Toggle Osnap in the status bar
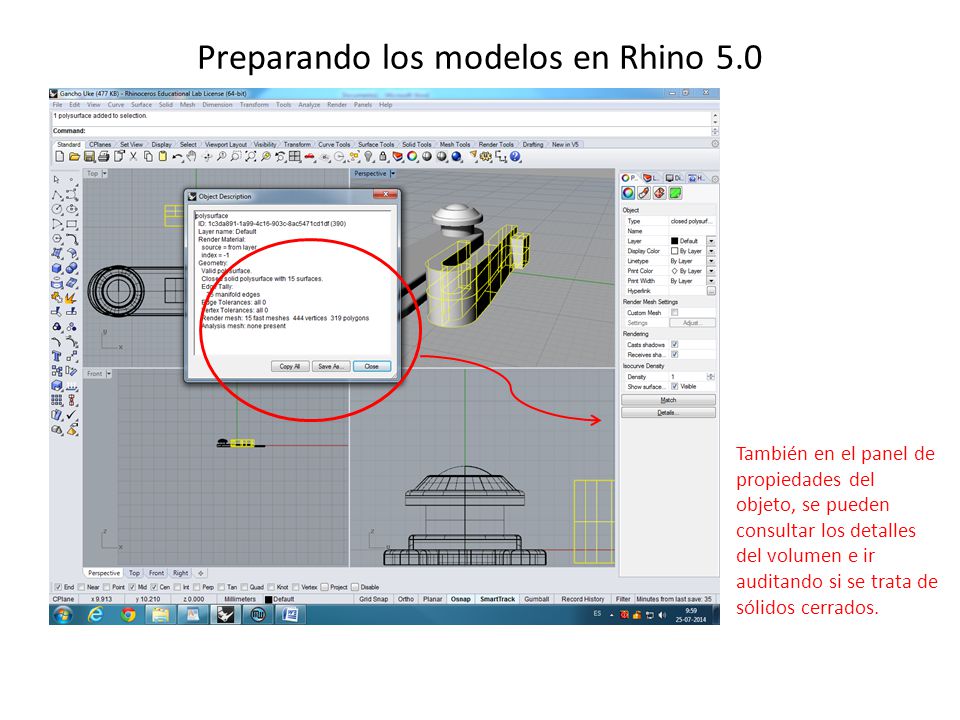 point(460,599)
